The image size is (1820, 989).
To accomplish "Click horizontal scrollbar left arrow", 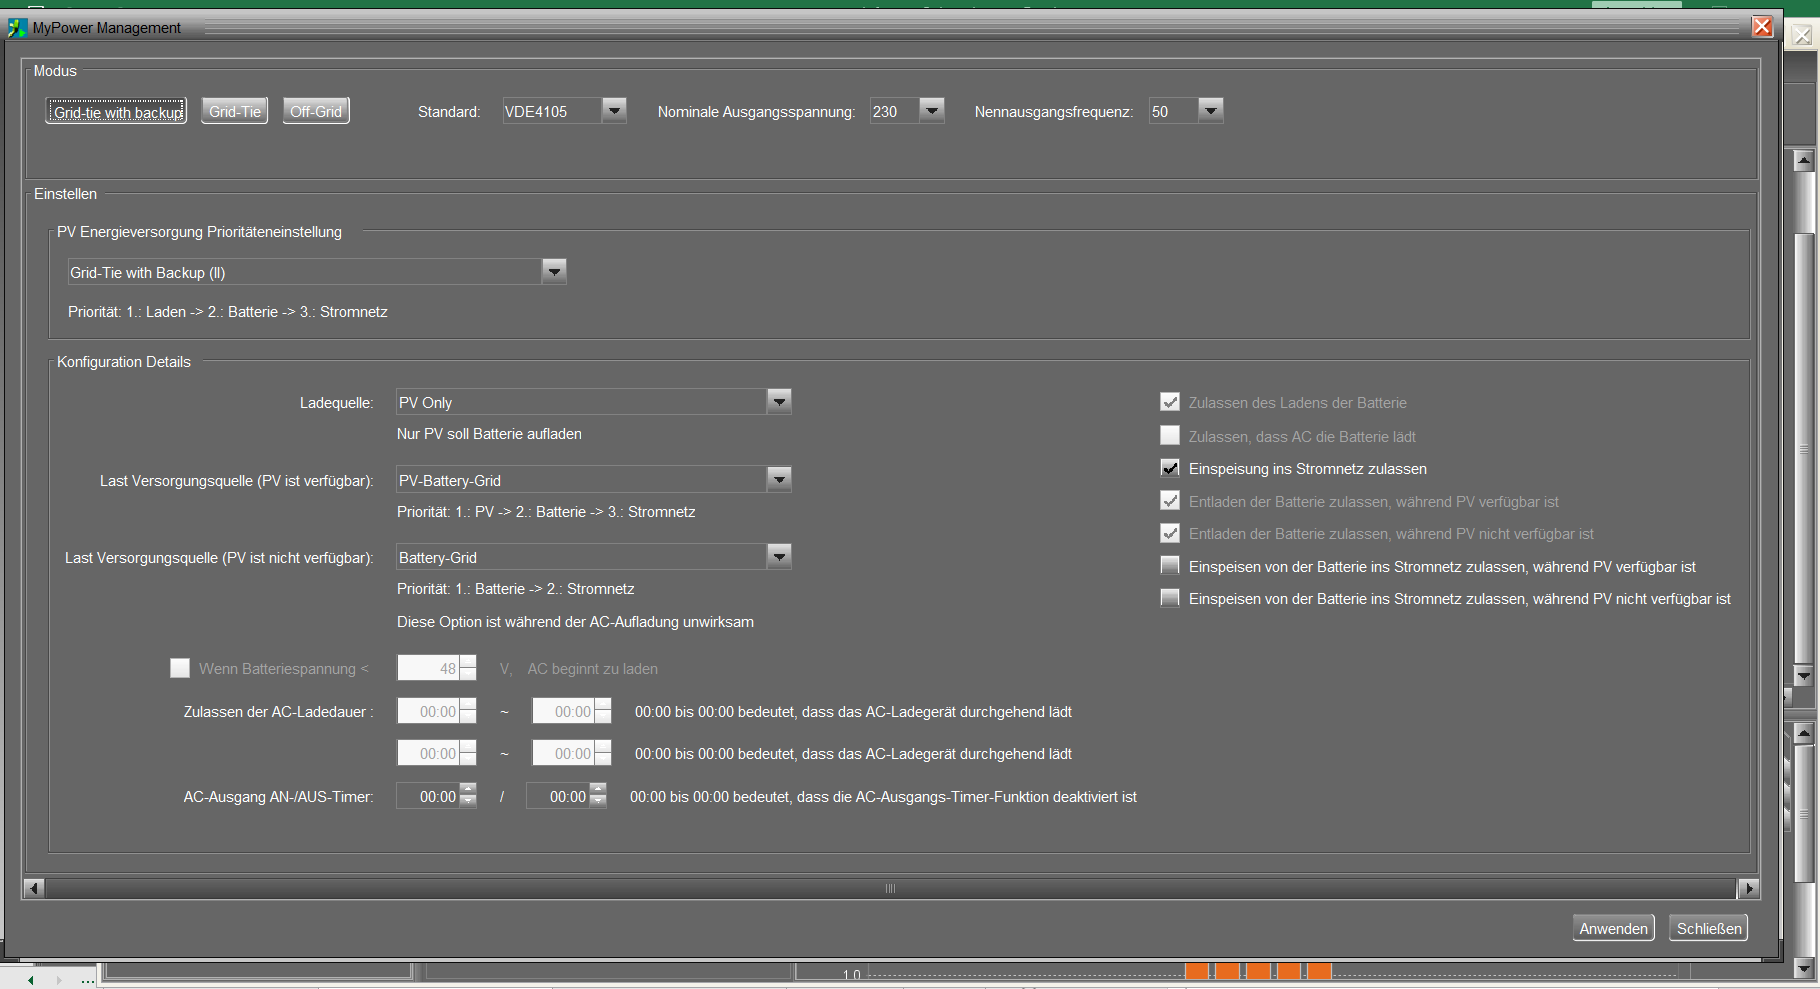I will click(x=34, y=888).
